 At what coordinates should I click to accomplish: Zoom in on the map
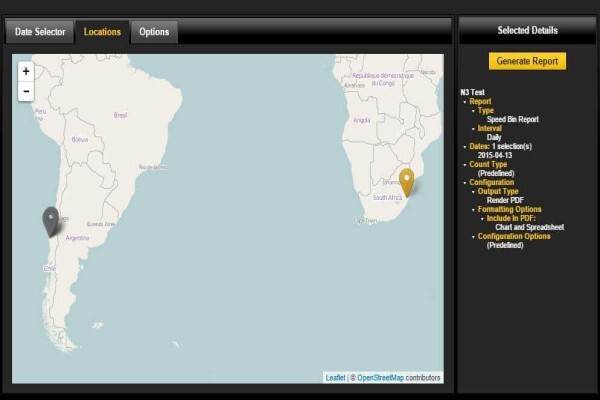click(x=26, y=71)
